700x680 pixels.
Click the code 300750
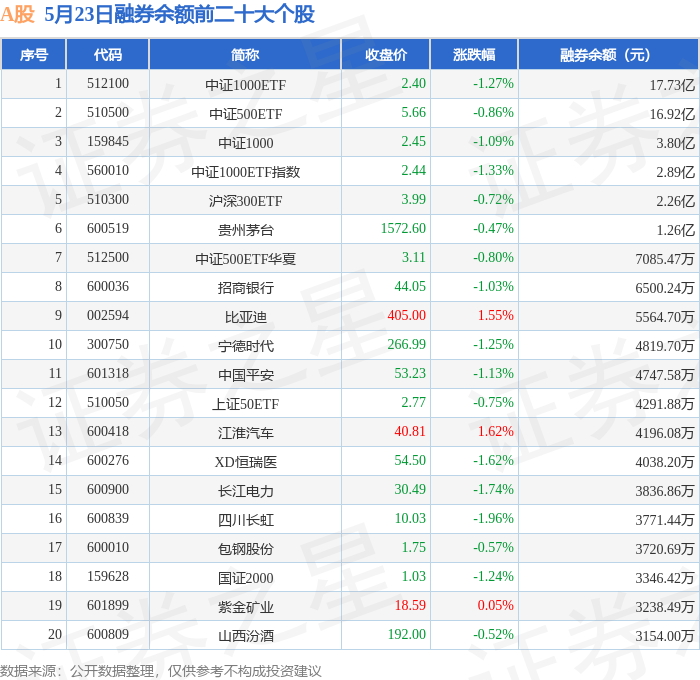pyautogui.click(x=108, y=345)
